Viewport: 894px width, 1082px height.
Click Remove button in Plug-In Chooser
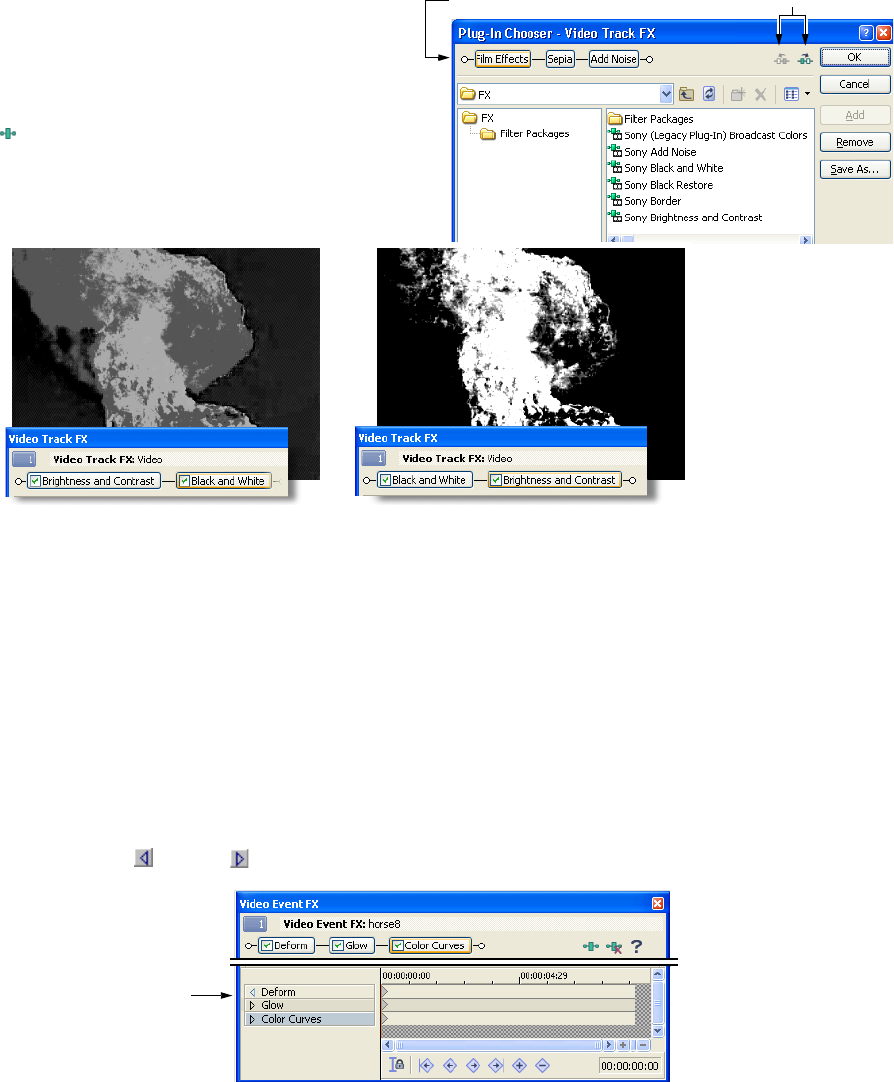(x=855, y=142)
